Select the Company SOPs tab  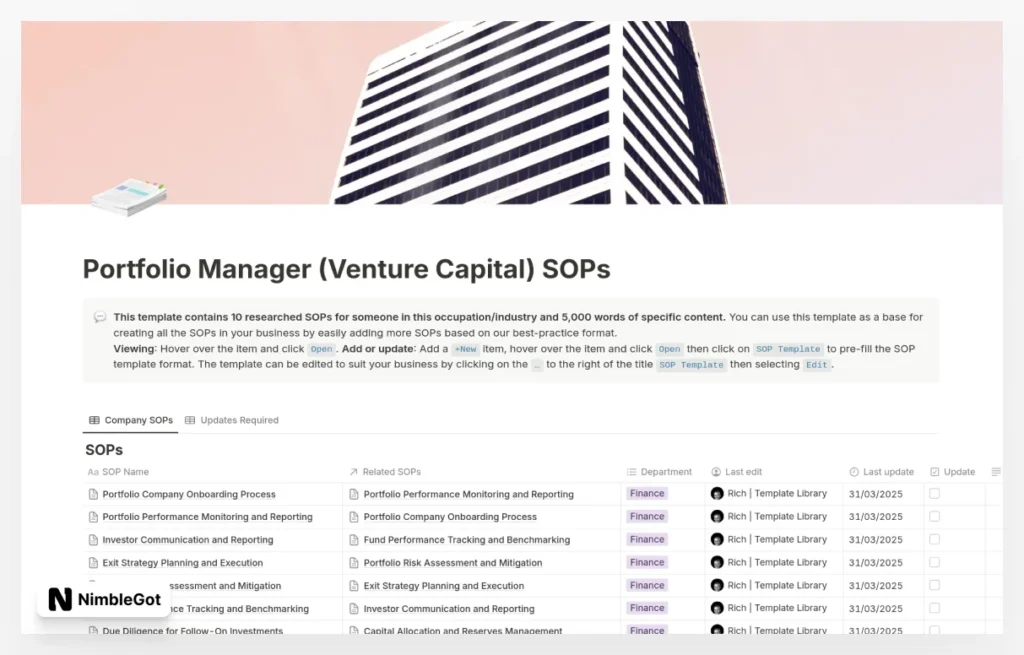[x=137, y=420]
